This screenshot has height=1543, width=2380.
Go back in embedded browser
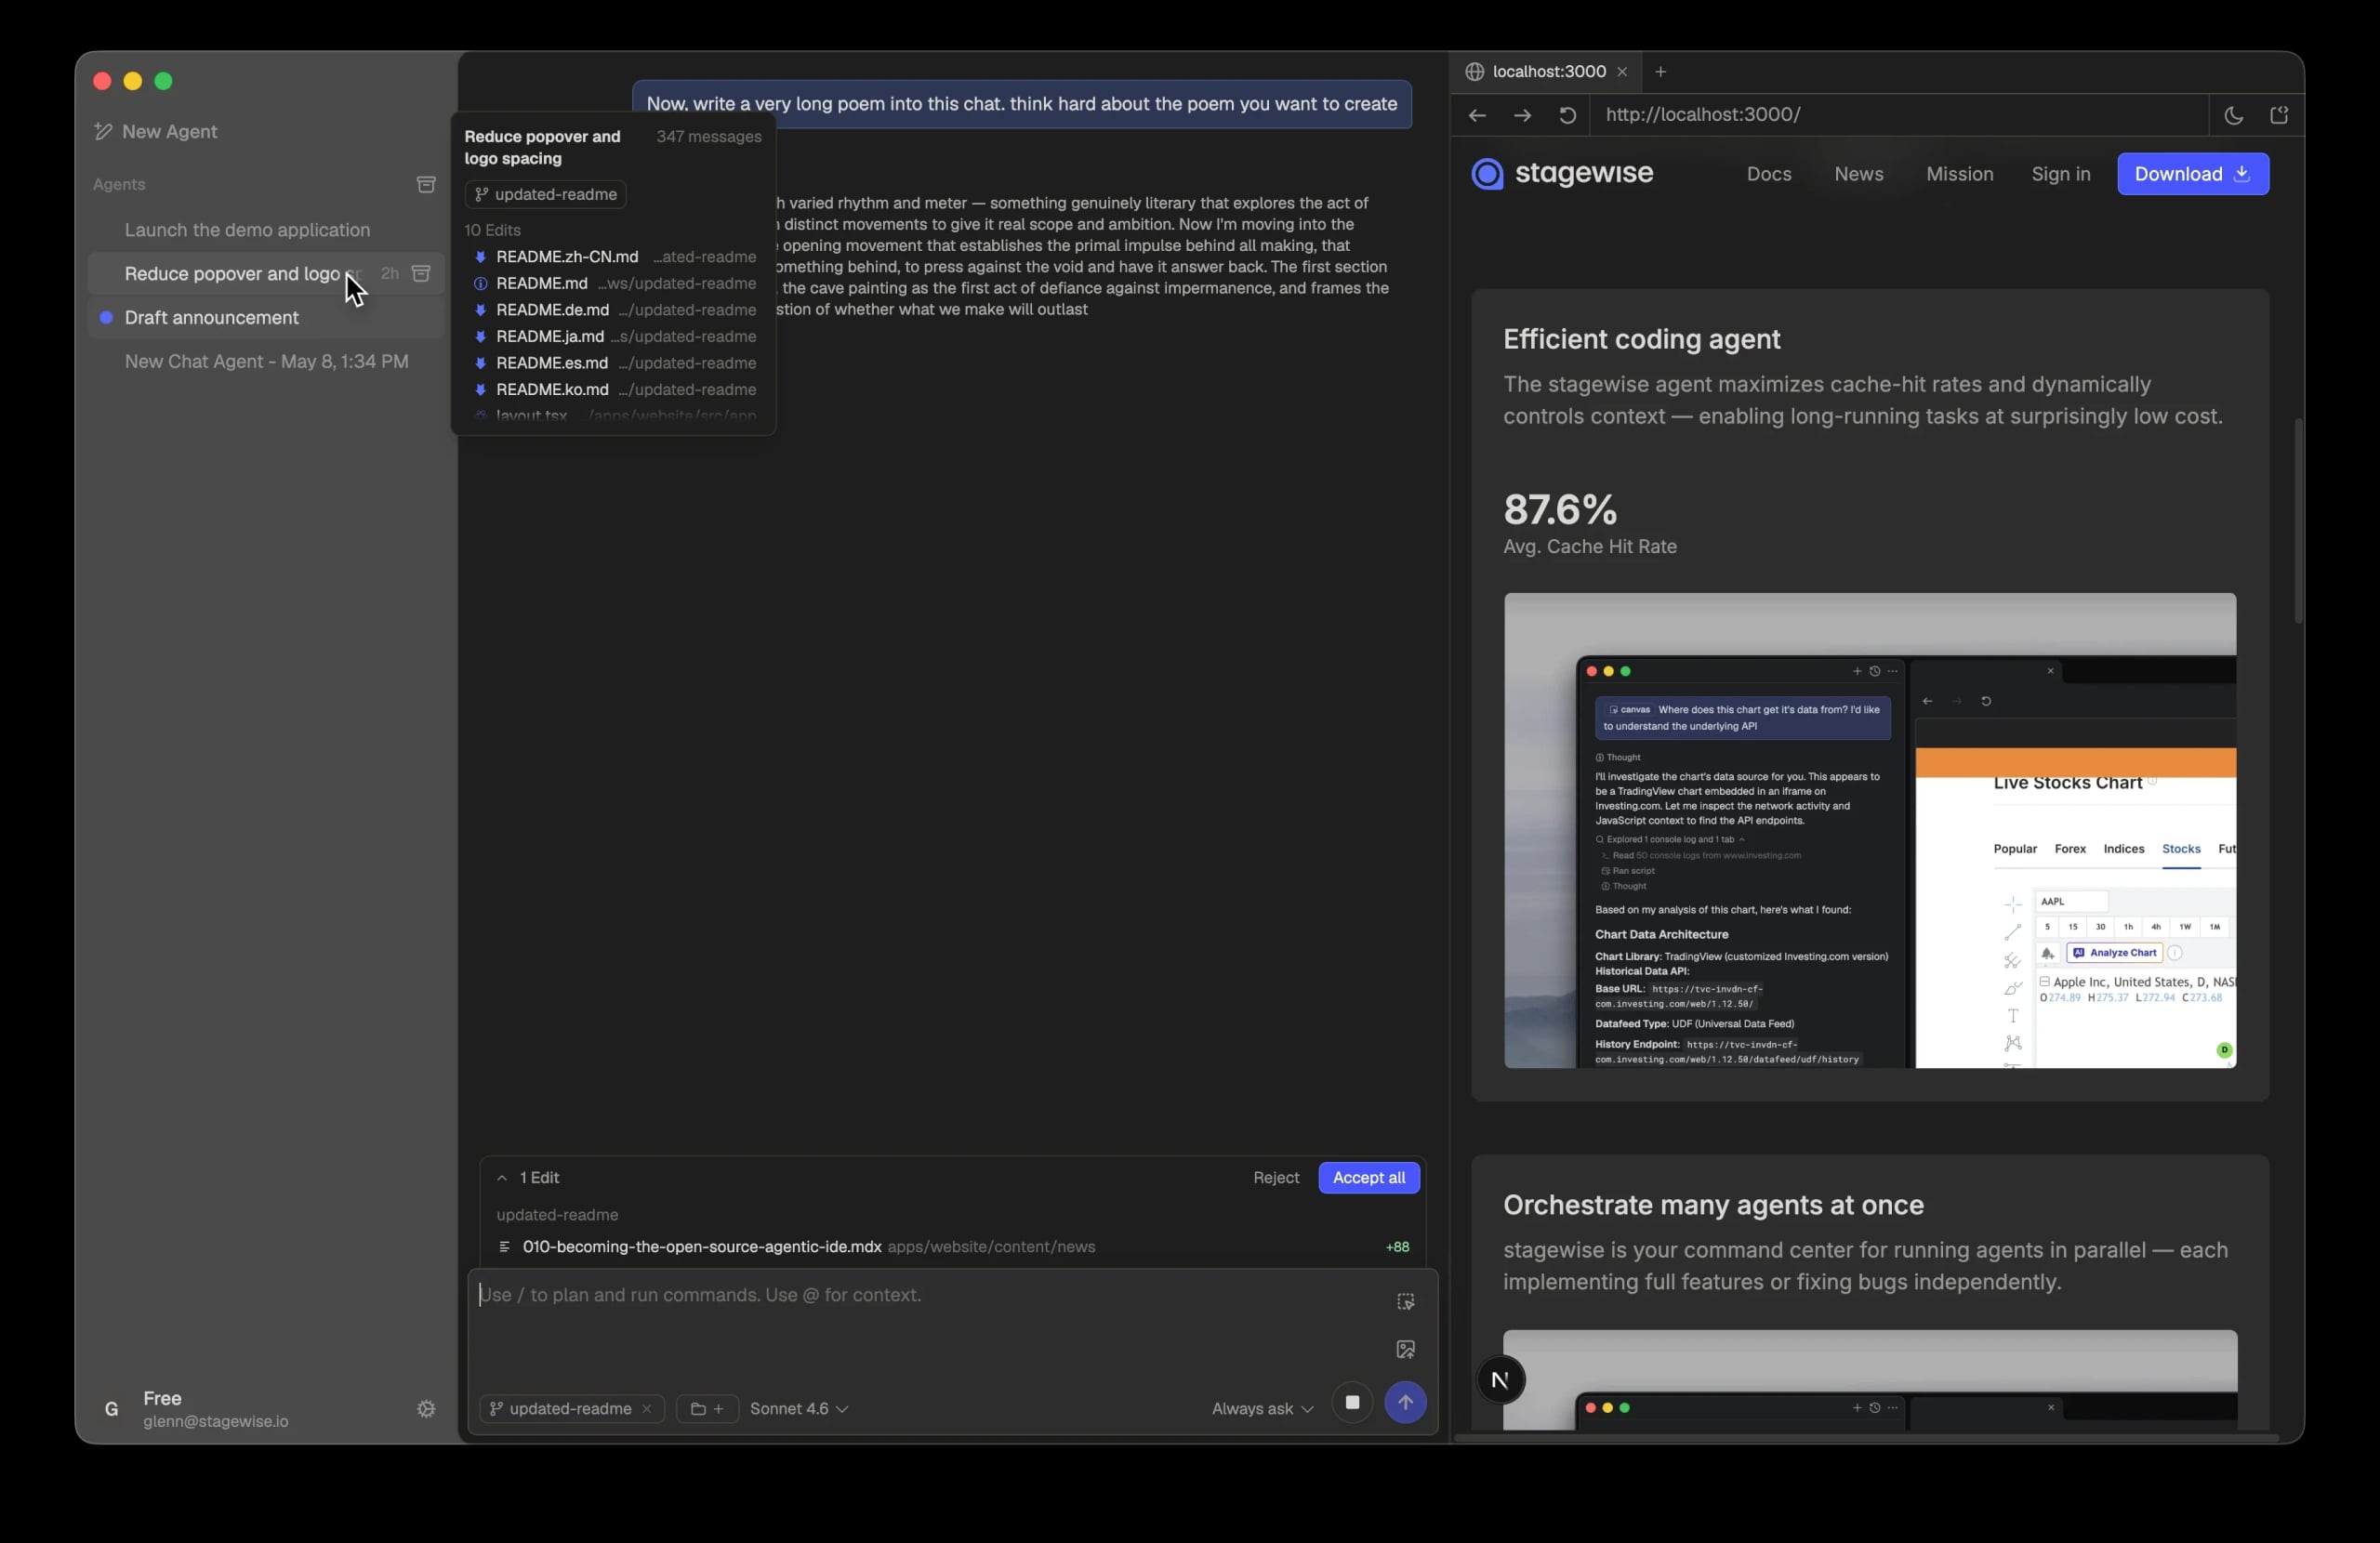(1476, 115)
